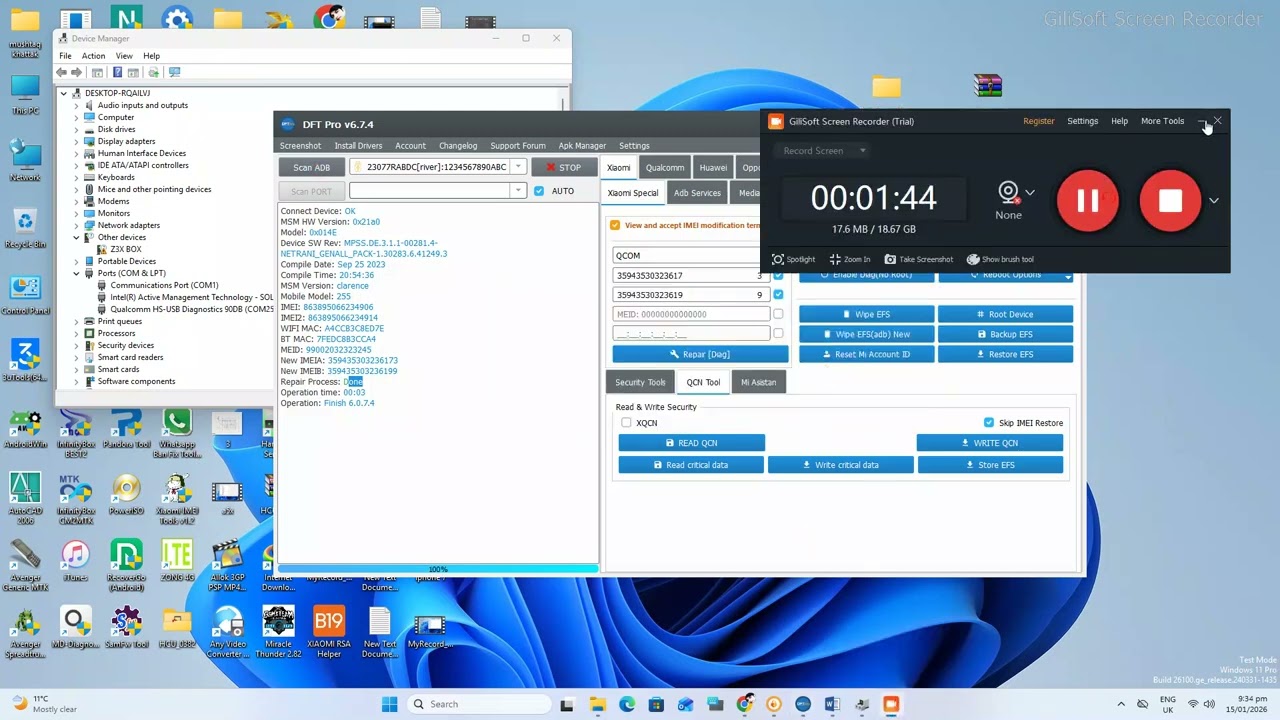This screenshot has width=1280, height=720.
Task: Click the Repair [Diag] button
Action: click(x=700, y=354)
